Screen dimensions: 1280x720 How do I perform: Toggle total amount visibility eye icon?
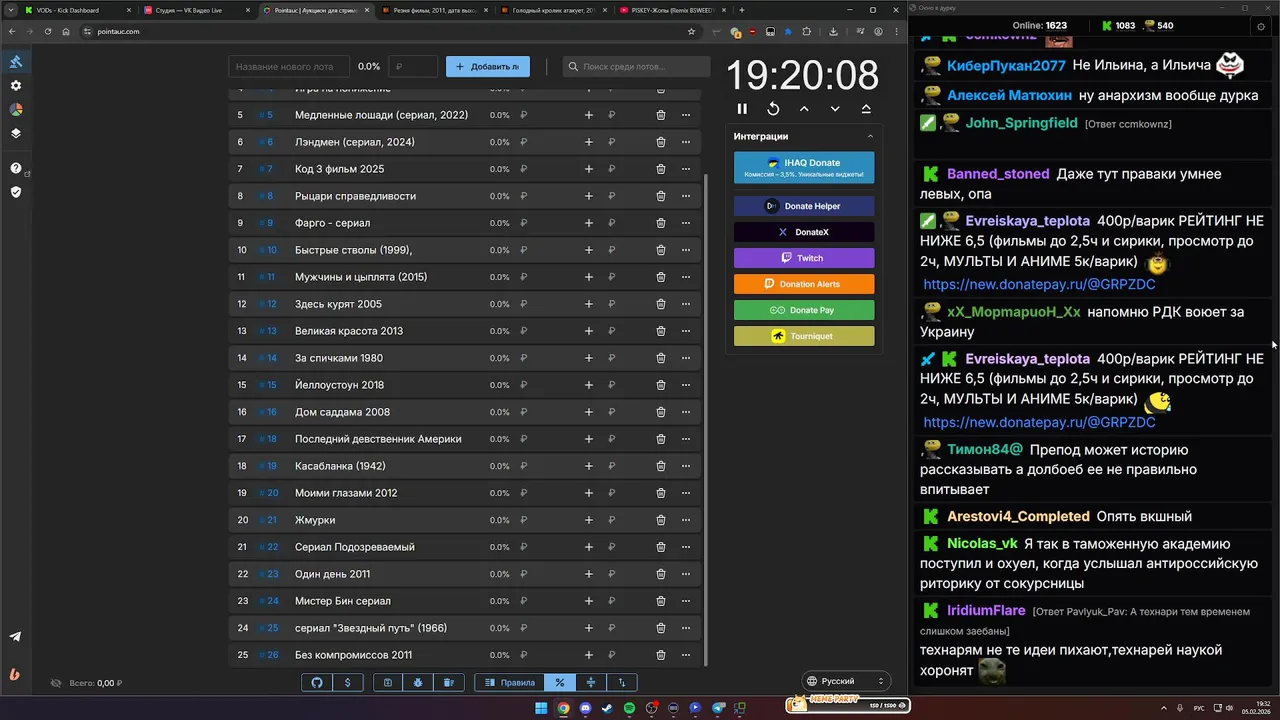[56, 683]
